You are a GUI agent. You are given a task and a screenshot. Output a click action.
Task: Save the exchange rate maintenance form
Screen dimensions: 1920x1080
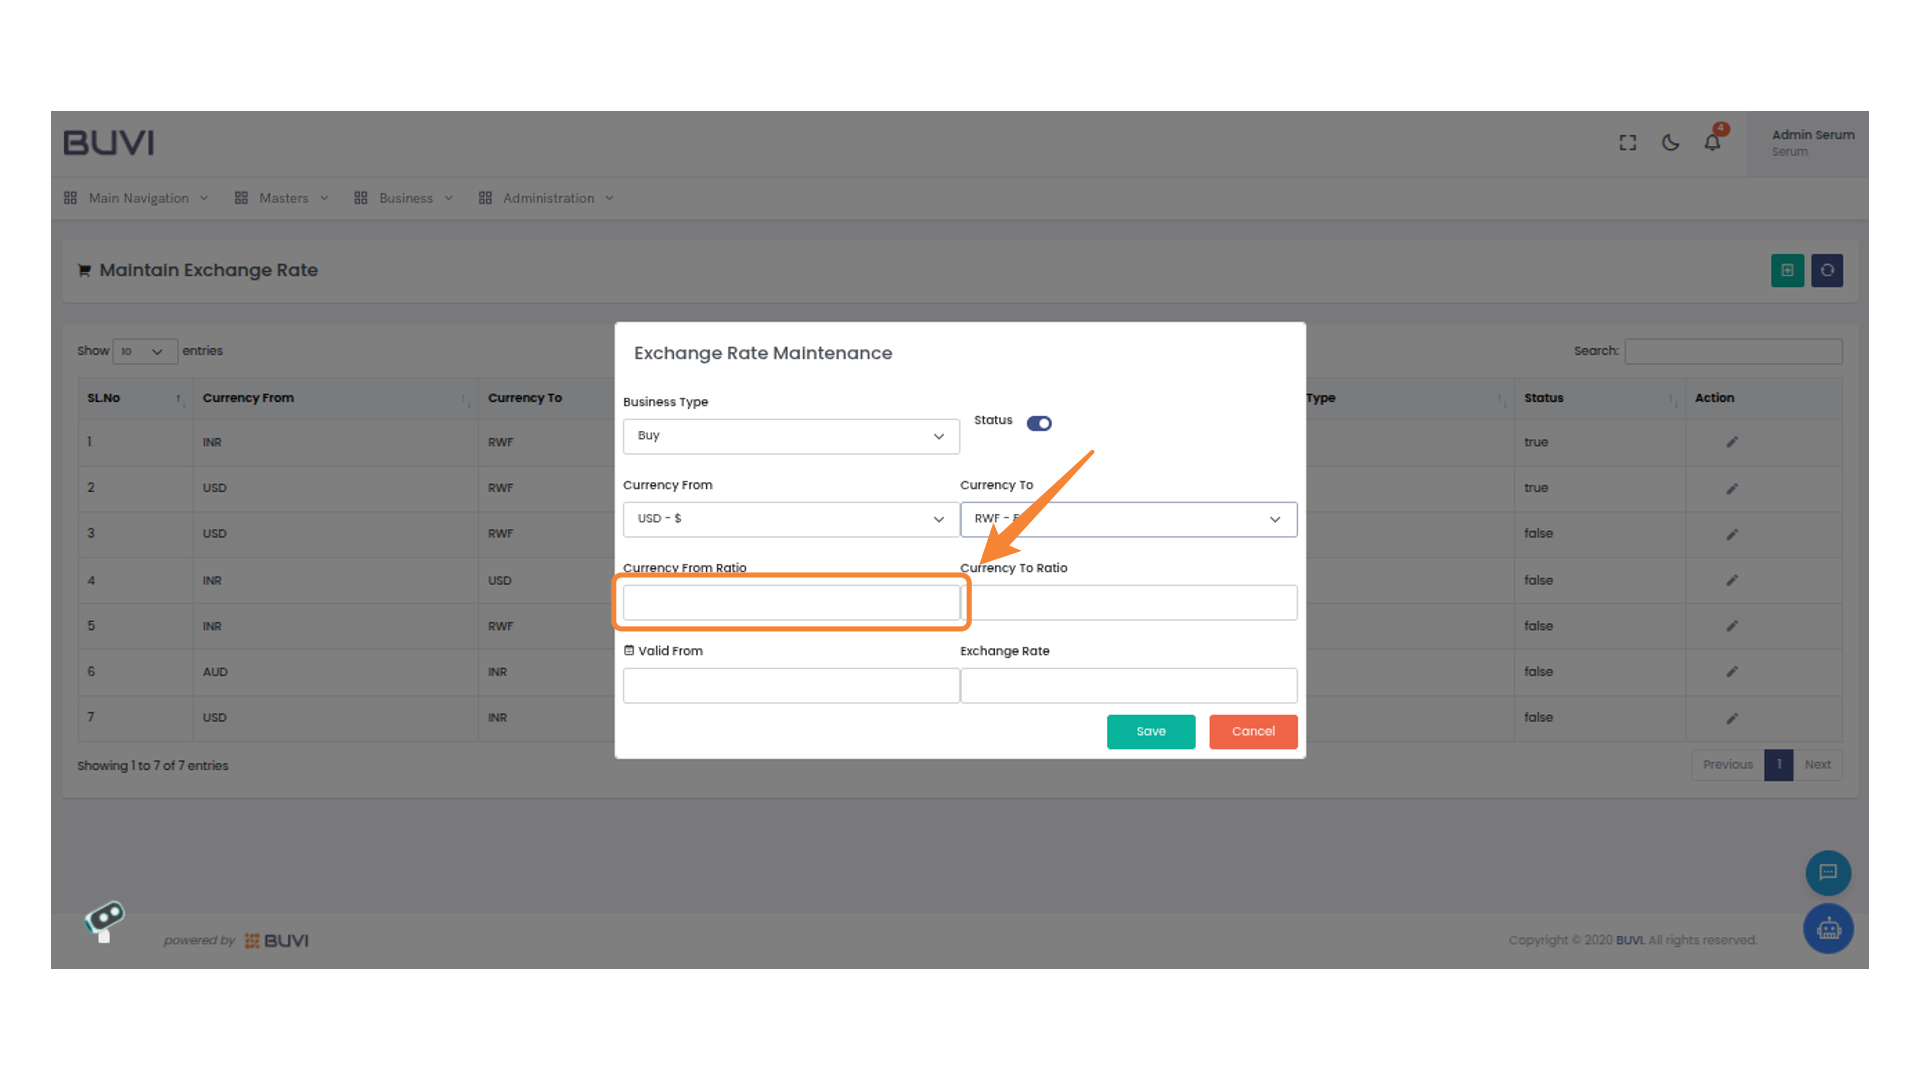click(x=1150, y=731)
